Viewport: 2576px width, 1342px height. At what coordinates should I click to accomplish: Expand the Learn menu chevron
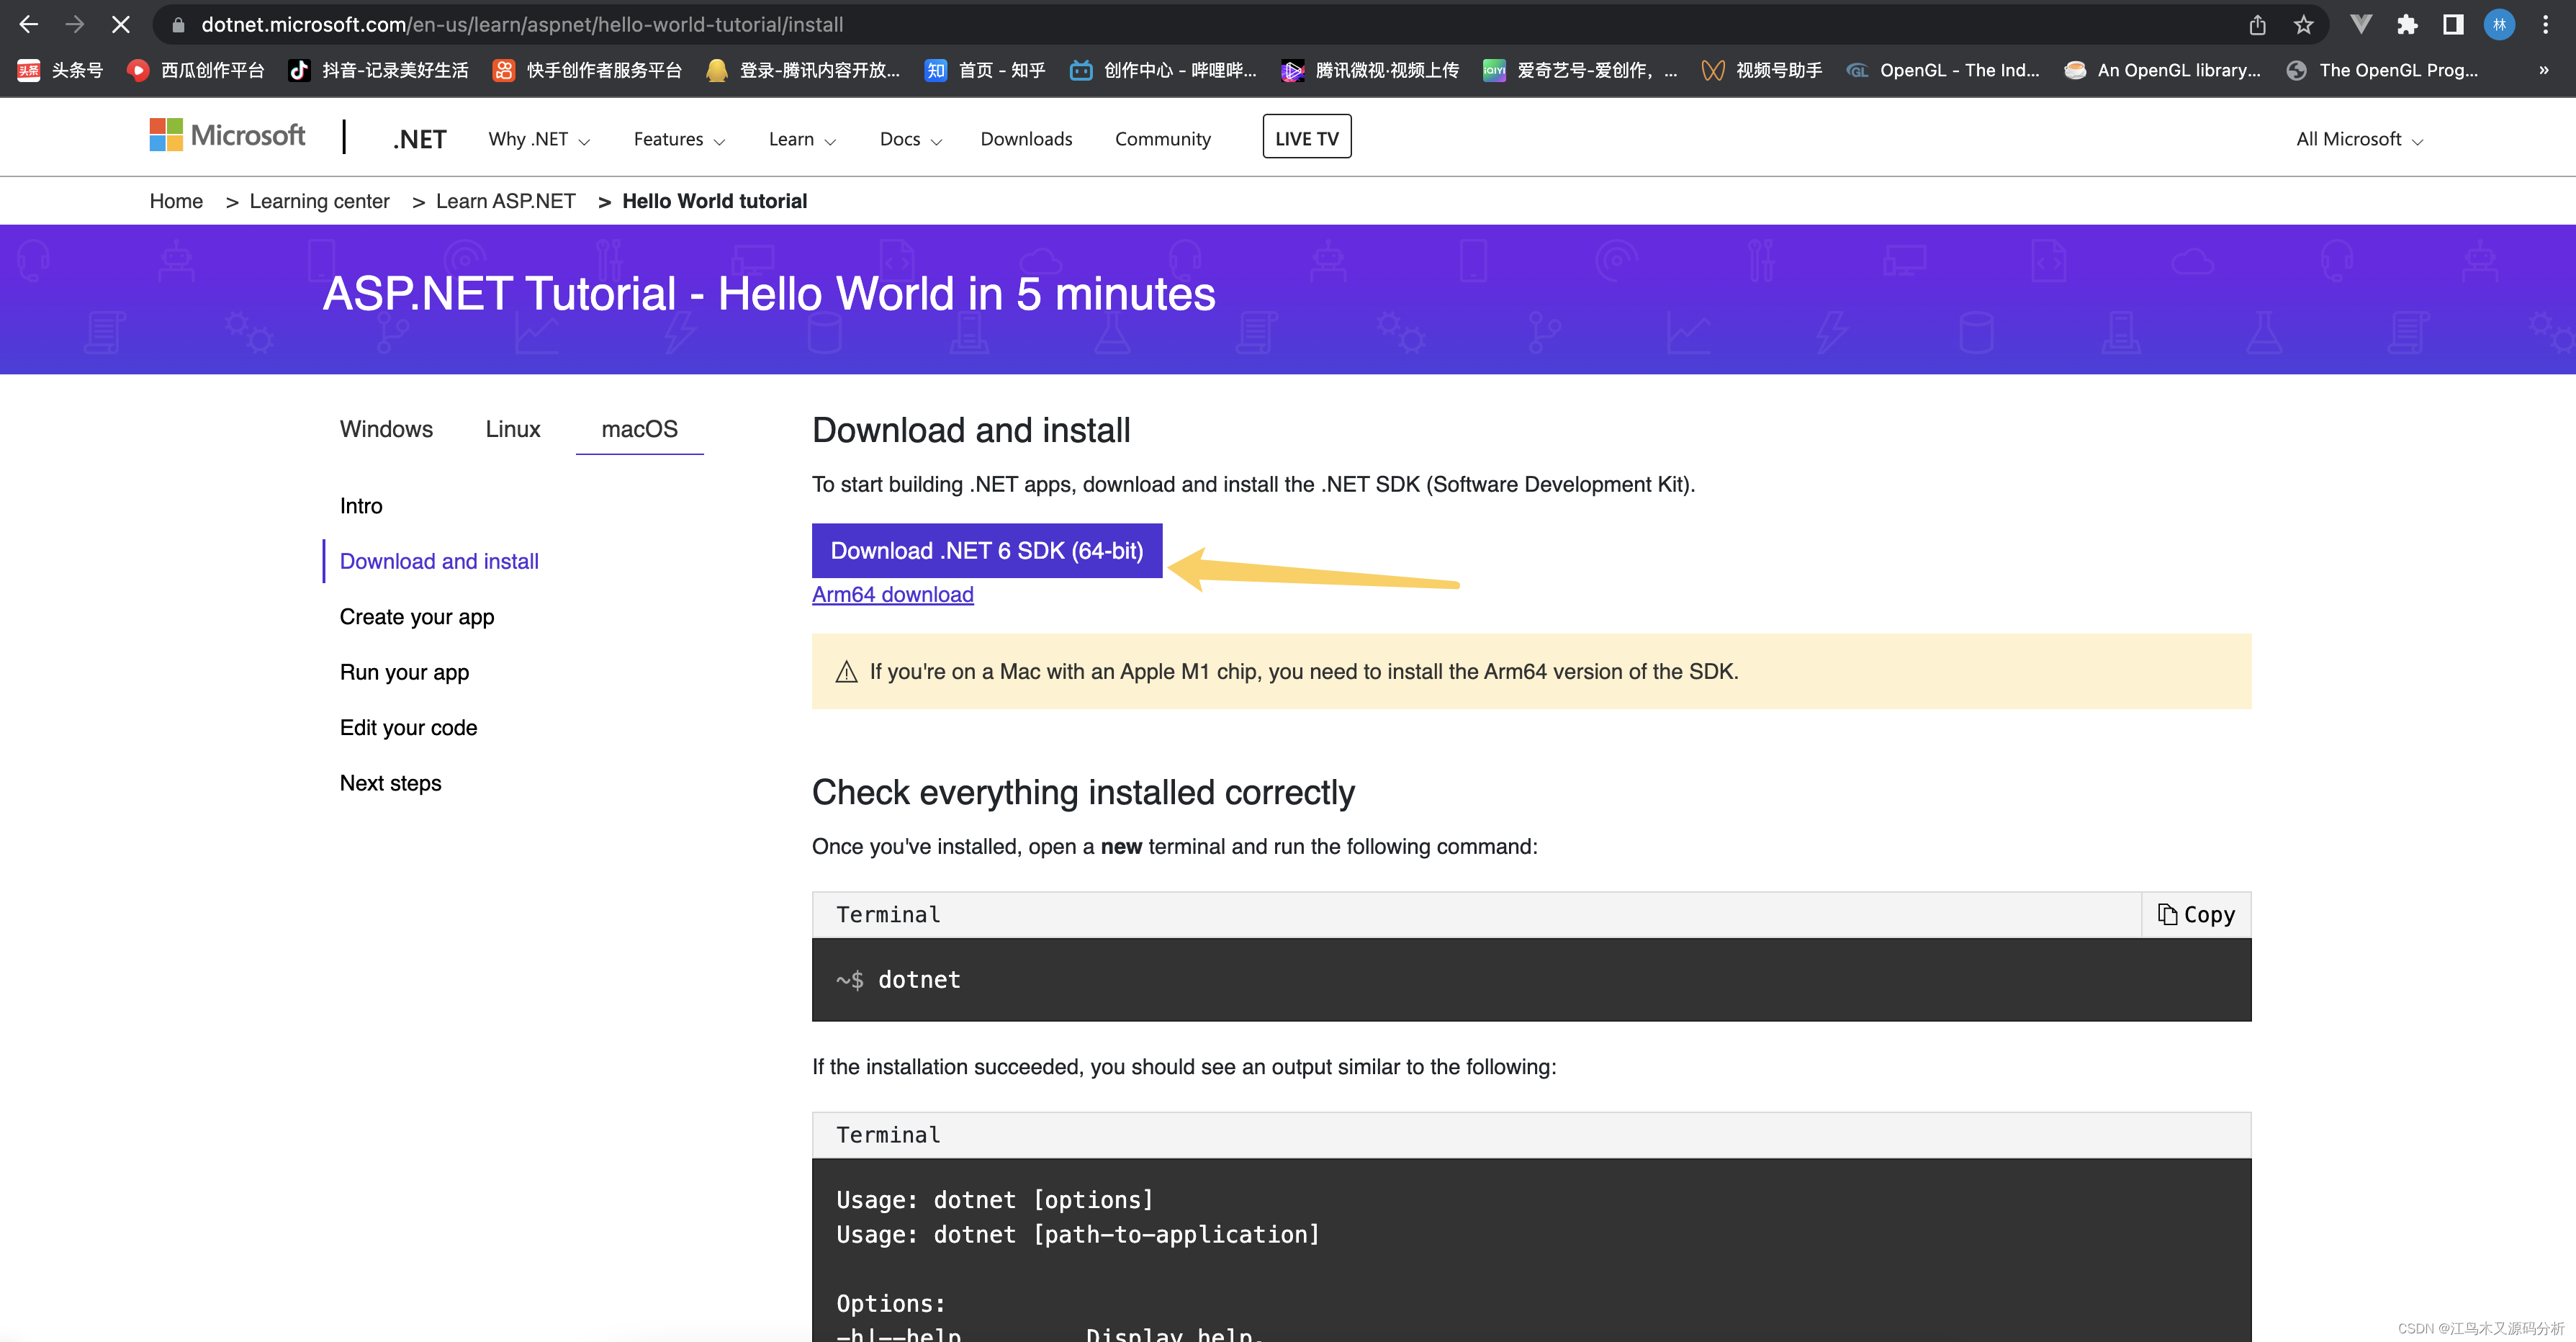coord(830,140)
